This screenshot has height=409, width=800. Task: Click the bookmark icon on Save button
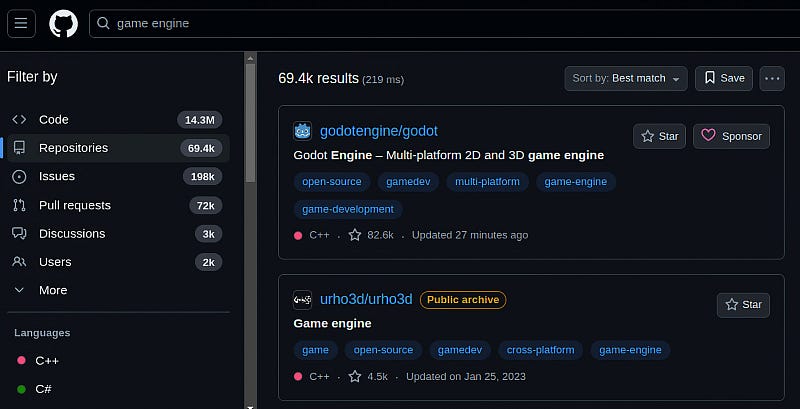[x=710, y=78]
